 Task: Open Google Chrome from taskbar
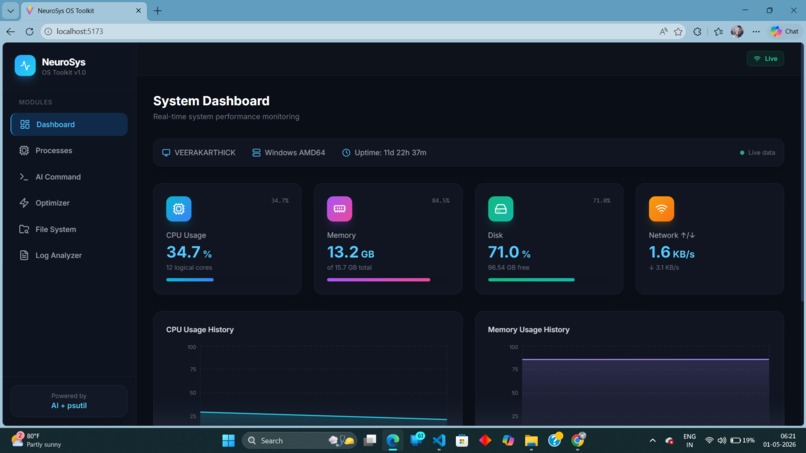pos(578,441)
